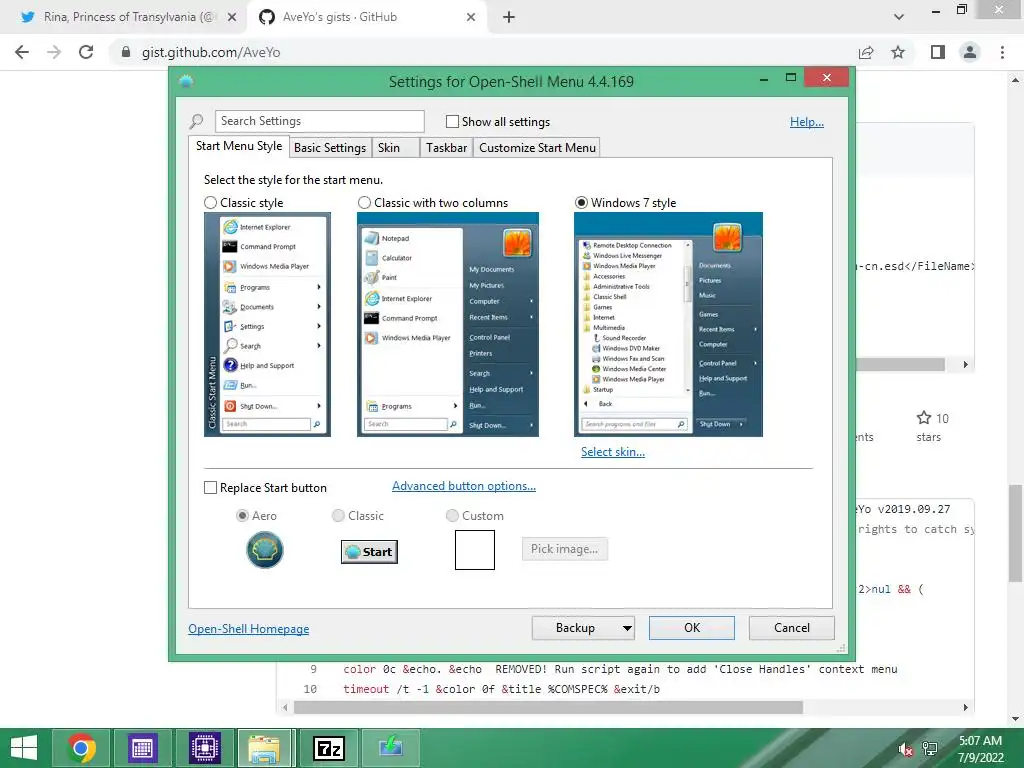Viewport: 1024px width, 768px height.
Task: Click the Cancel button
Action: (792, 628)
